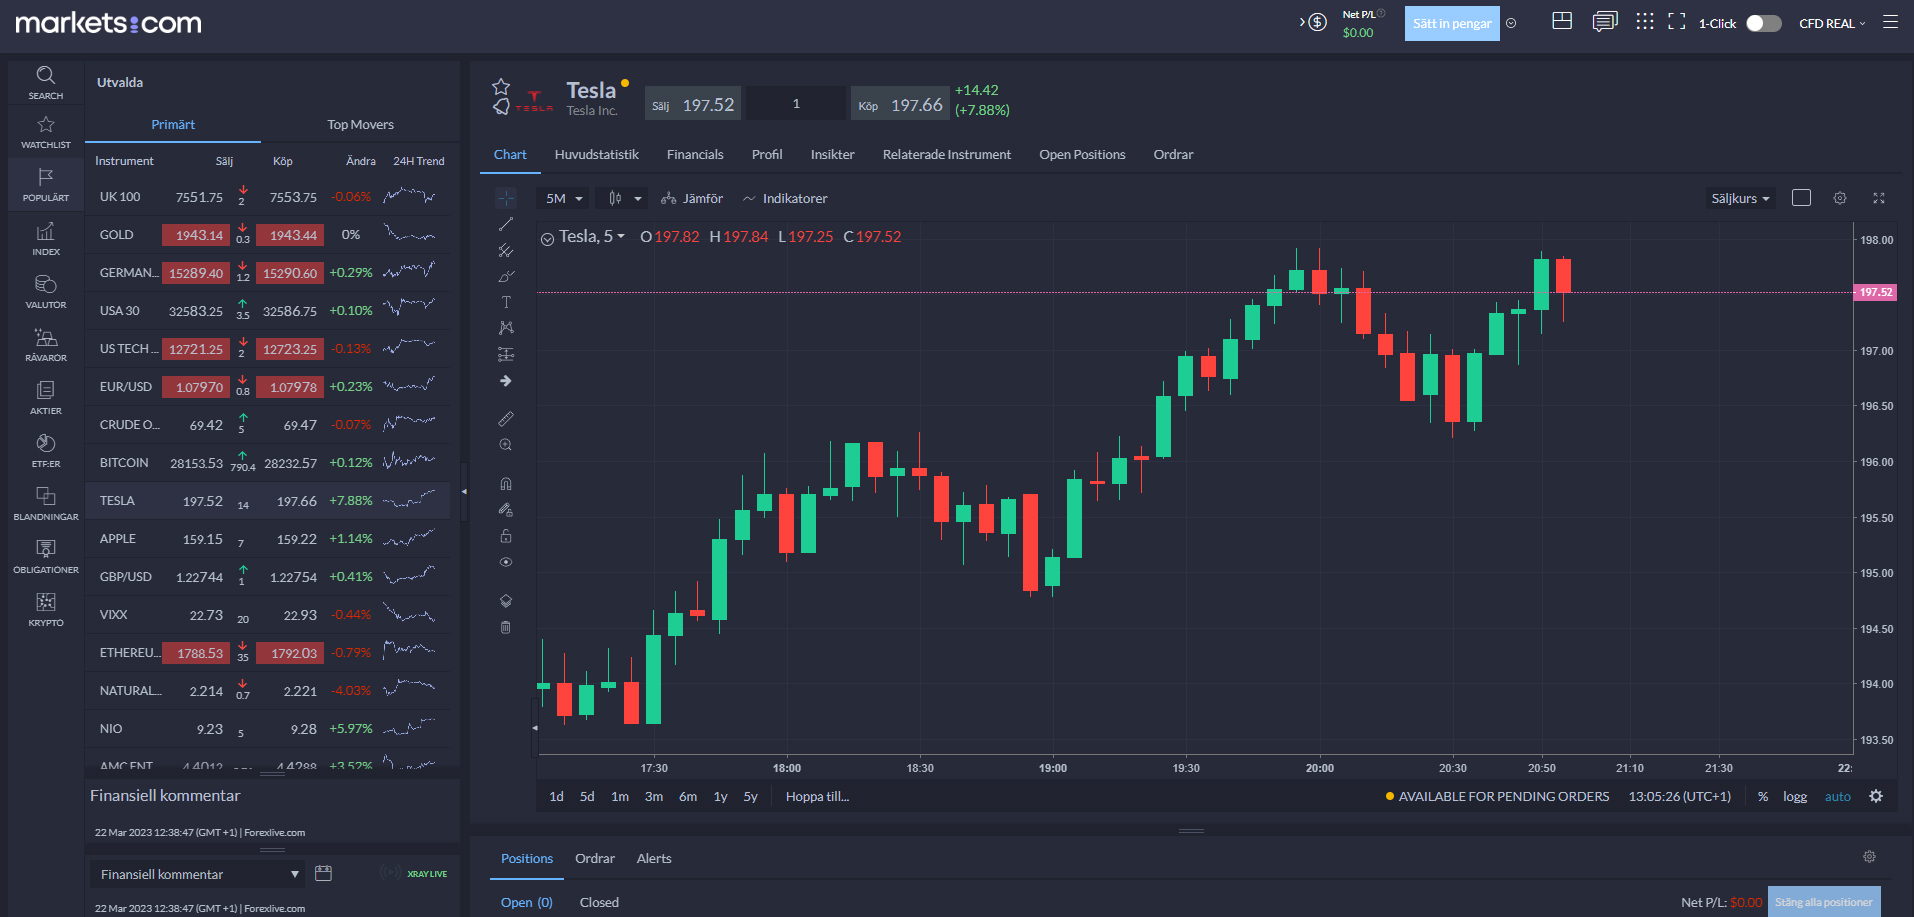Click the Sätt in pengar button
The height and width of the screenshot is (917, 1914).
tap(1452, 23)
